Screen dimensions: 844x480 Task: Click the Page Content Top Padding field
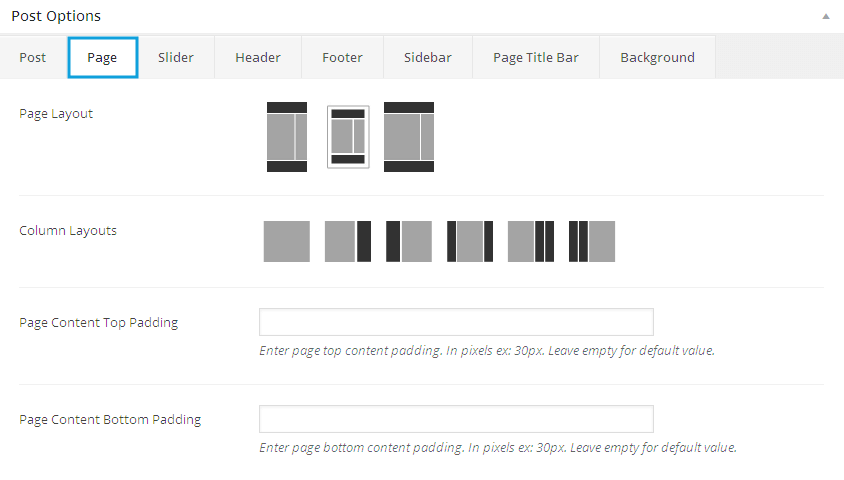[456, 322]
